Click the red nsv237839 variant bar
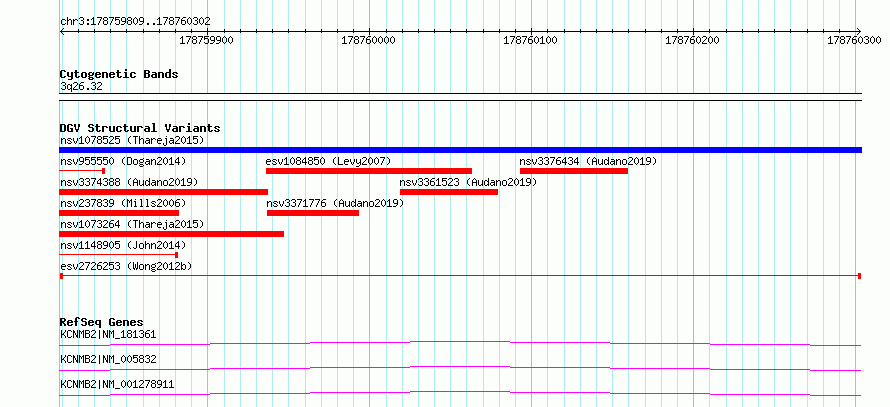This screenshot has width=890, height=407. tap(119, 213)
